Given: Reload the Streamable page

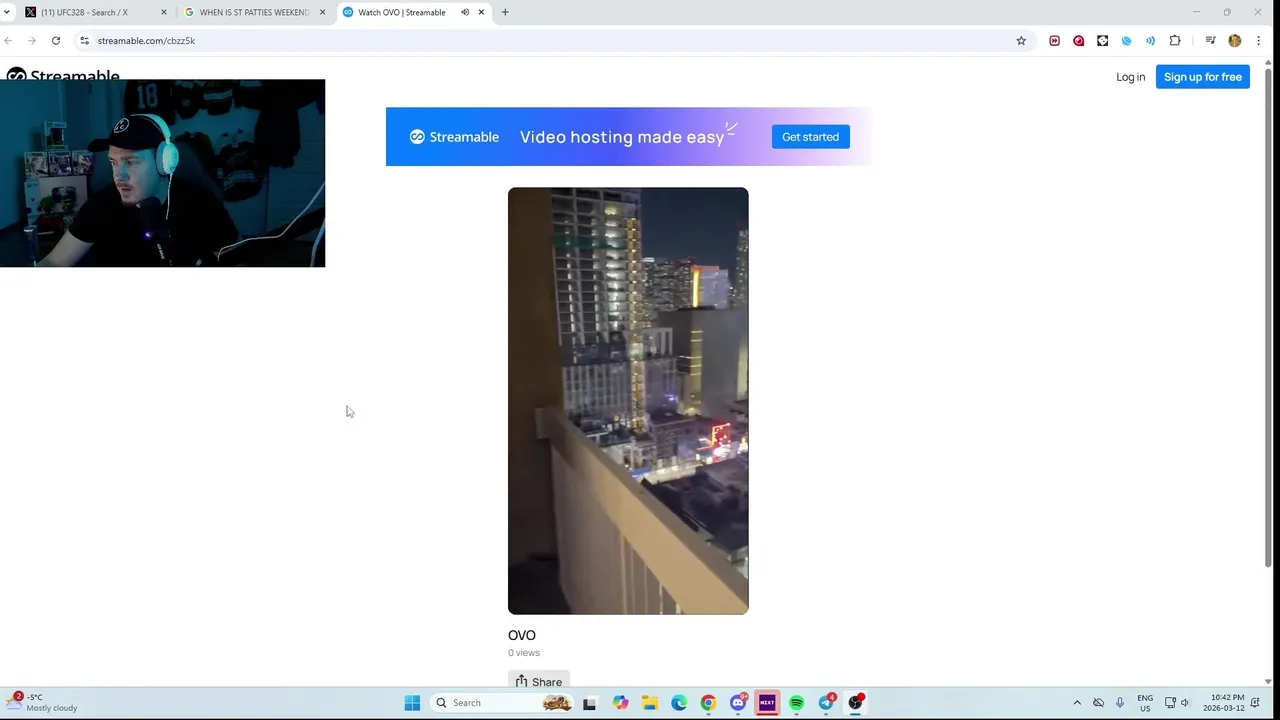Looking at the screenshot, I should (56, 41).
